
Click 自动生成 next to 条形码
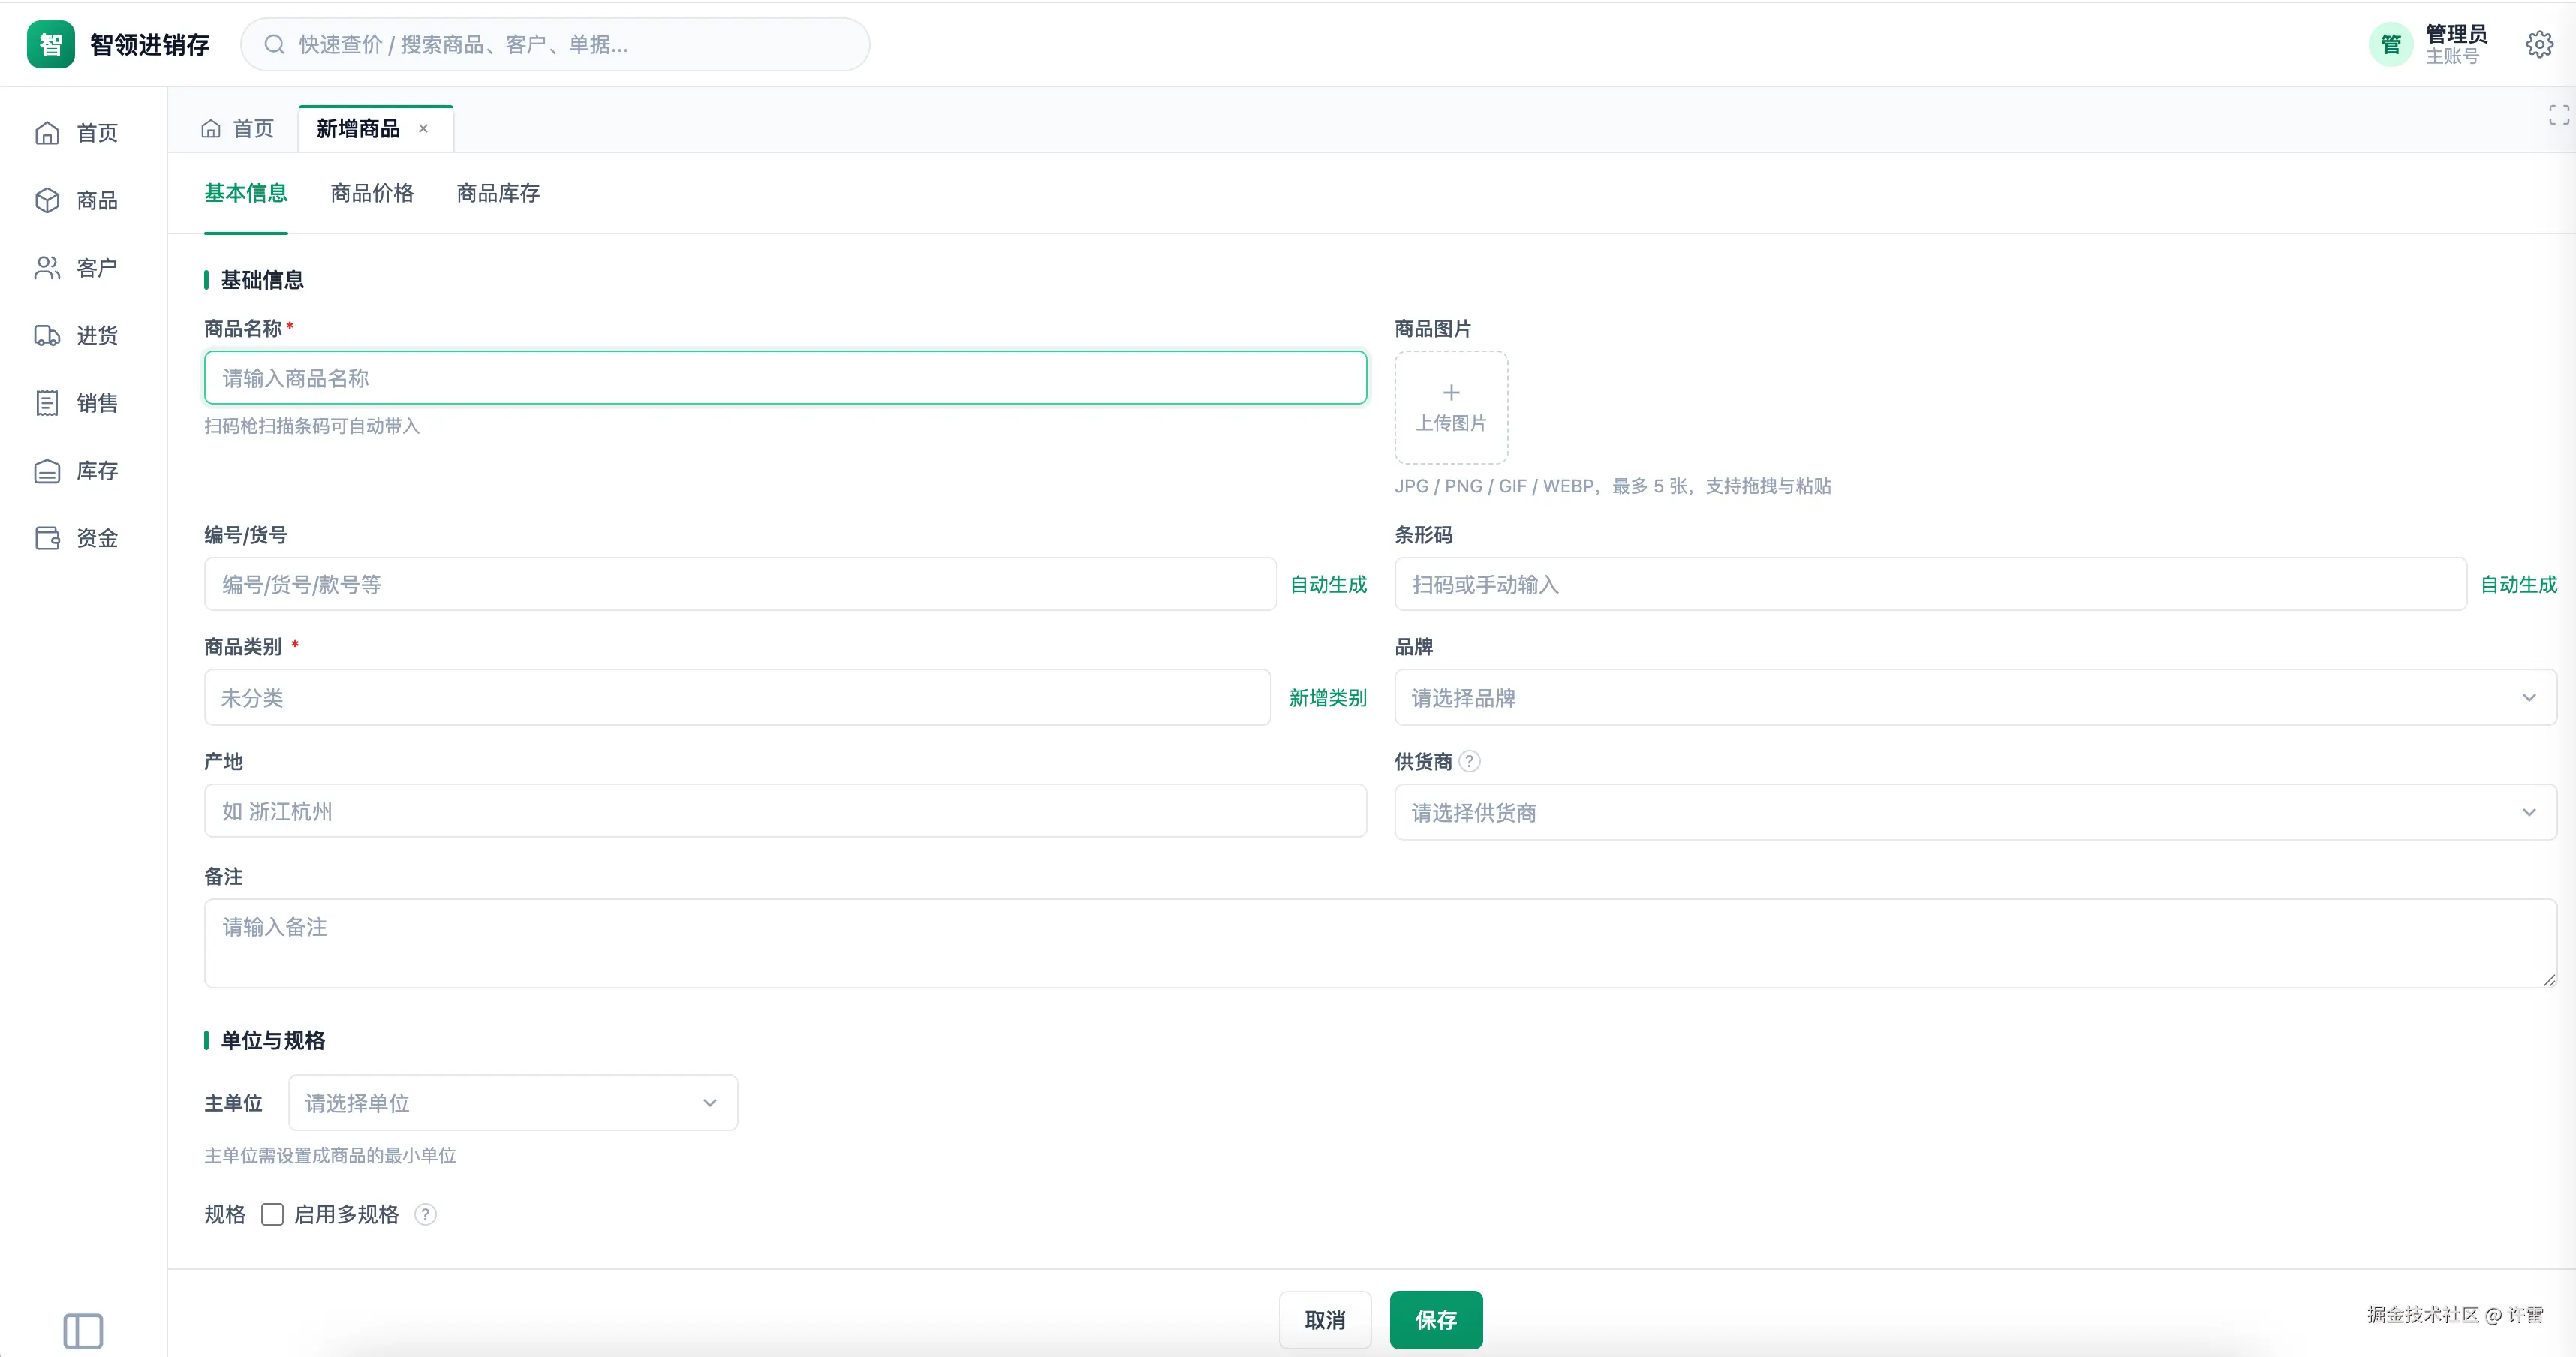(2518, 585)
